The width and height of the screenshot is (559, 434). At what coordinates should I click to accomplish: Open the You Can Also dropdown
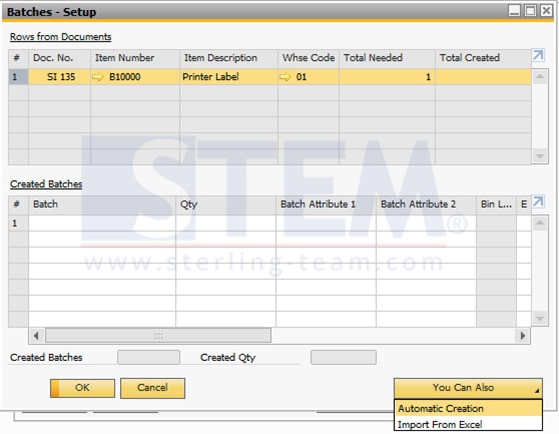(468, 388)
